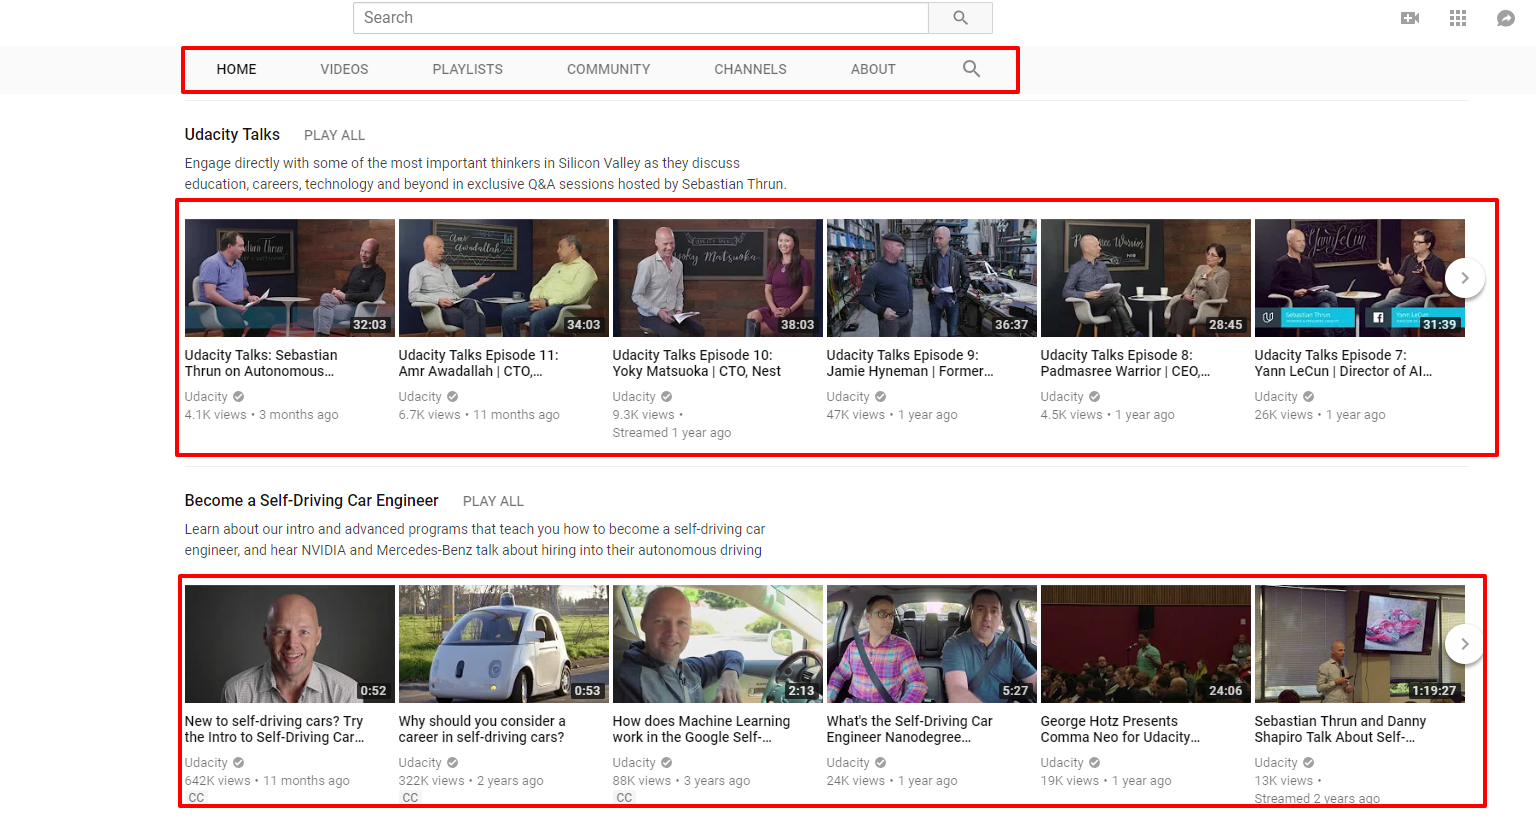Click Udacity channel name under Episode 9 Jamie Hyneman
The width and height of the screenshot is (1536, 831).
(848, 397)
